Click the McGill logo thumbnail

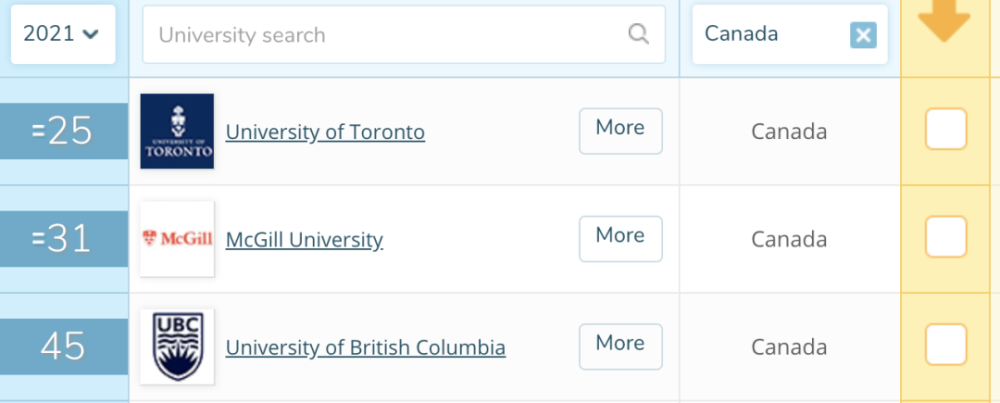click(177, 239)
